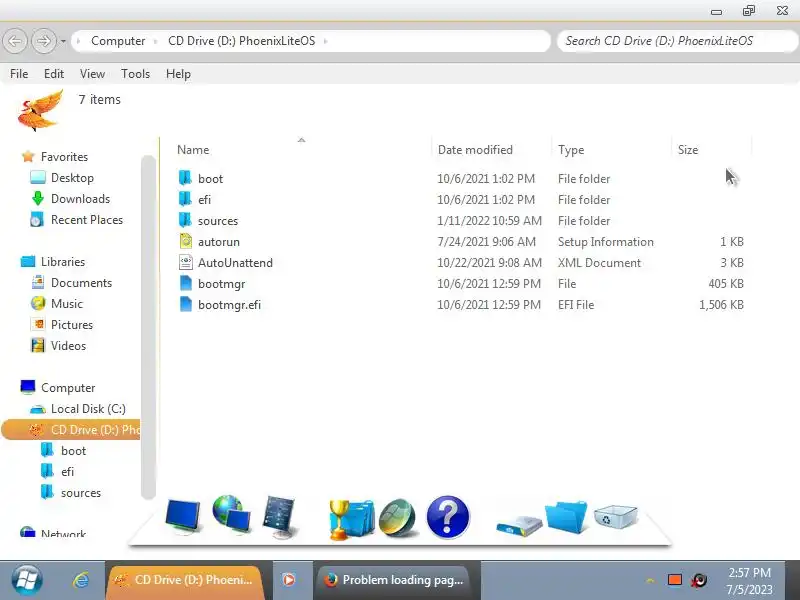The height and width of the screenshot is (600, 800).
Task: Launch Internet Explorer from taskbar
Action: coord(81,580)
